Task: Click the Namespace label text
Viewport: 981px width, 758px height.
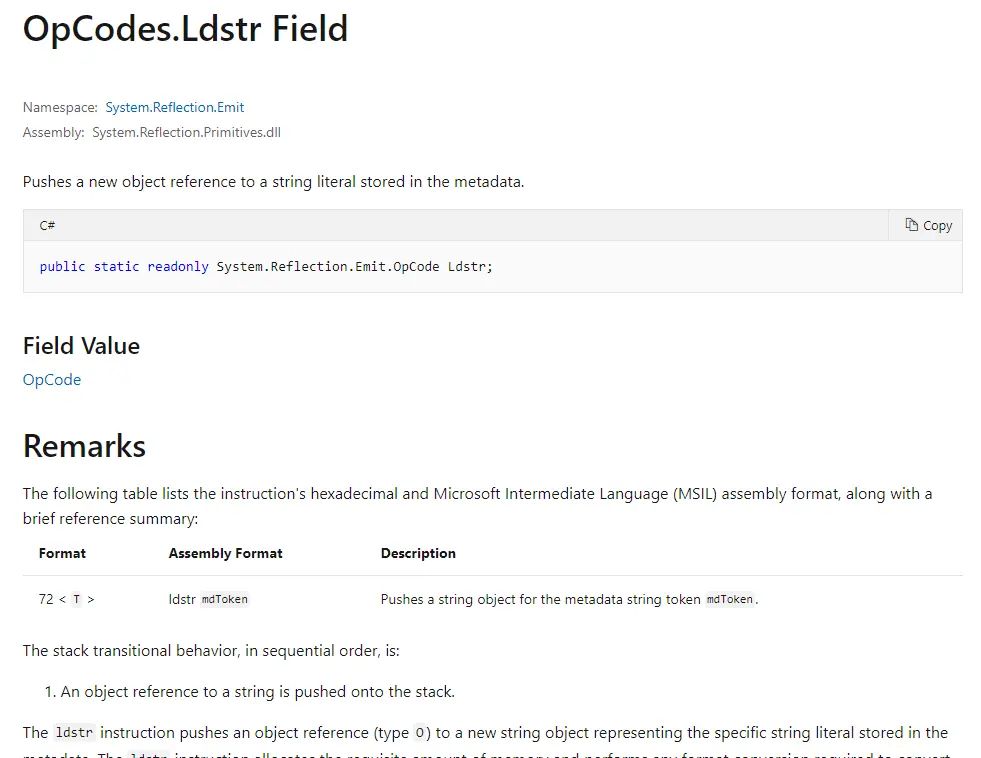Action: [60, 107]
